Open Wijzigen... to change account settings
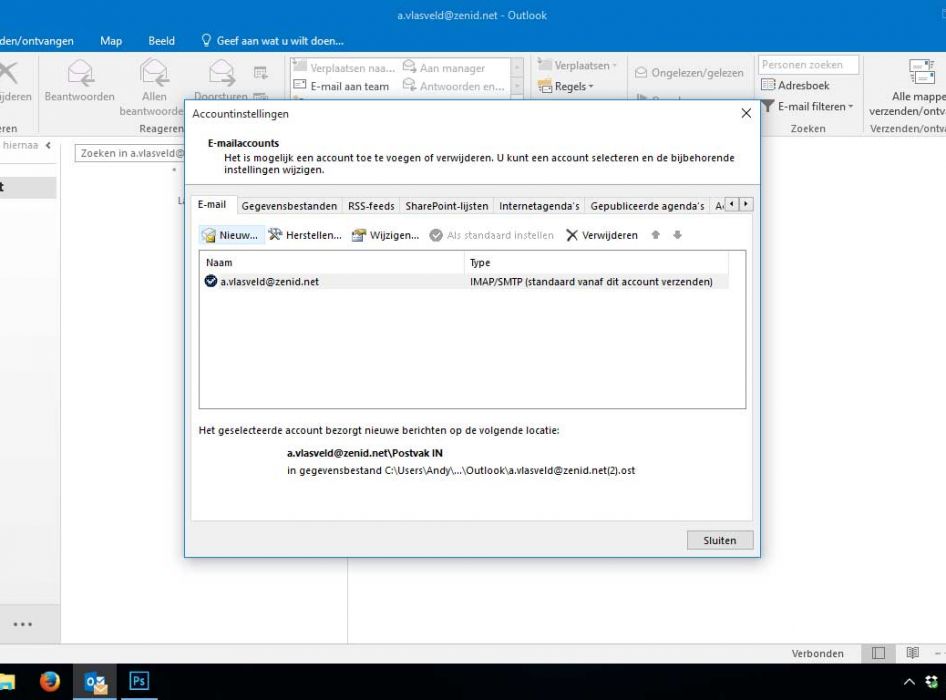Image resolution: width=946 pixels, height=700 pixels. (386, 235)
